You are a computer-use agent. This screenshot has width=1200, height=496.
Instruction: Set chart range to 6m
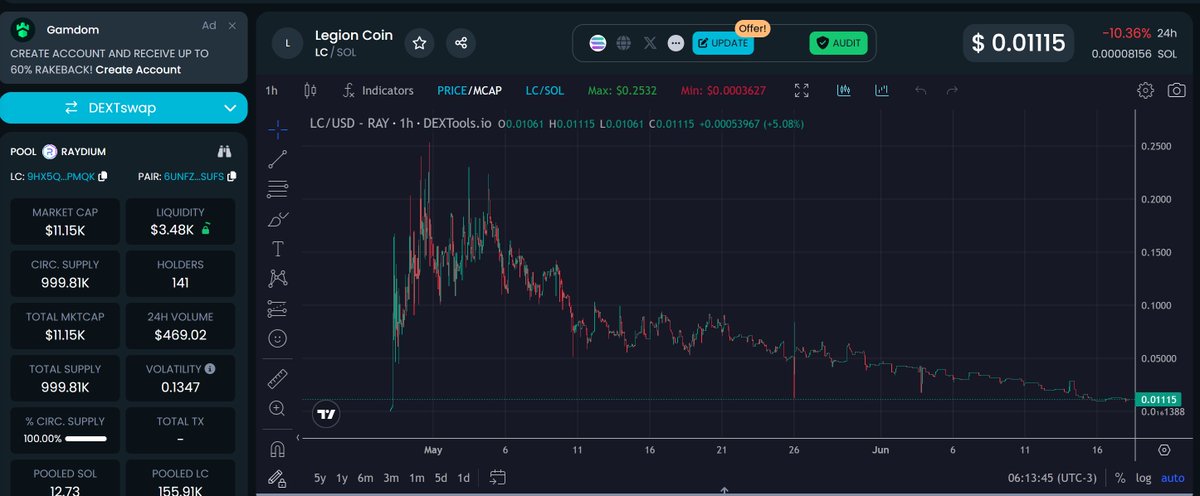(366, 477)
